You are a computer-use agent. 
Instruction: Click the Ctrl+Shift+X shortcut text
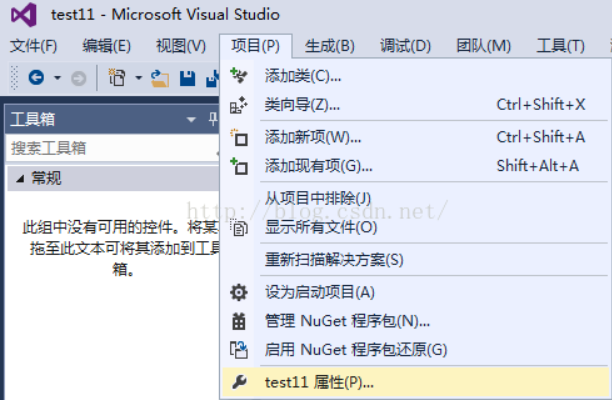(x=541, y=105)
